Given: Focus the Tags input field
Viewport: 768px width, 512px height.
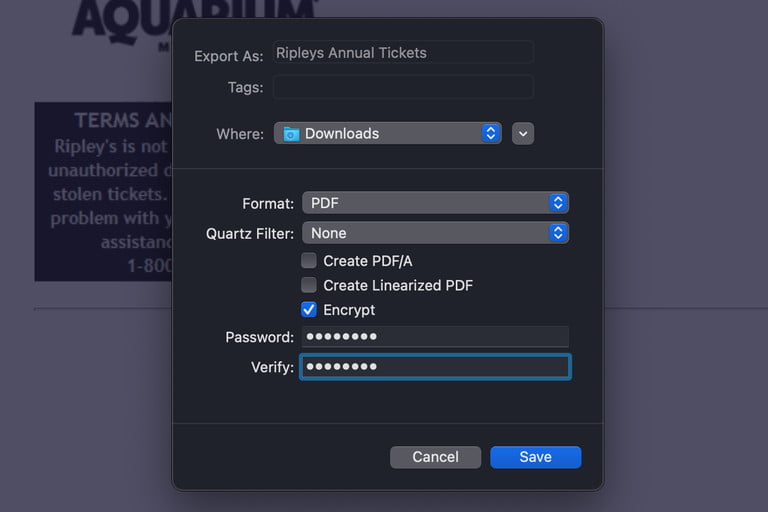Looking at the screenshot, I should (403, 87).
